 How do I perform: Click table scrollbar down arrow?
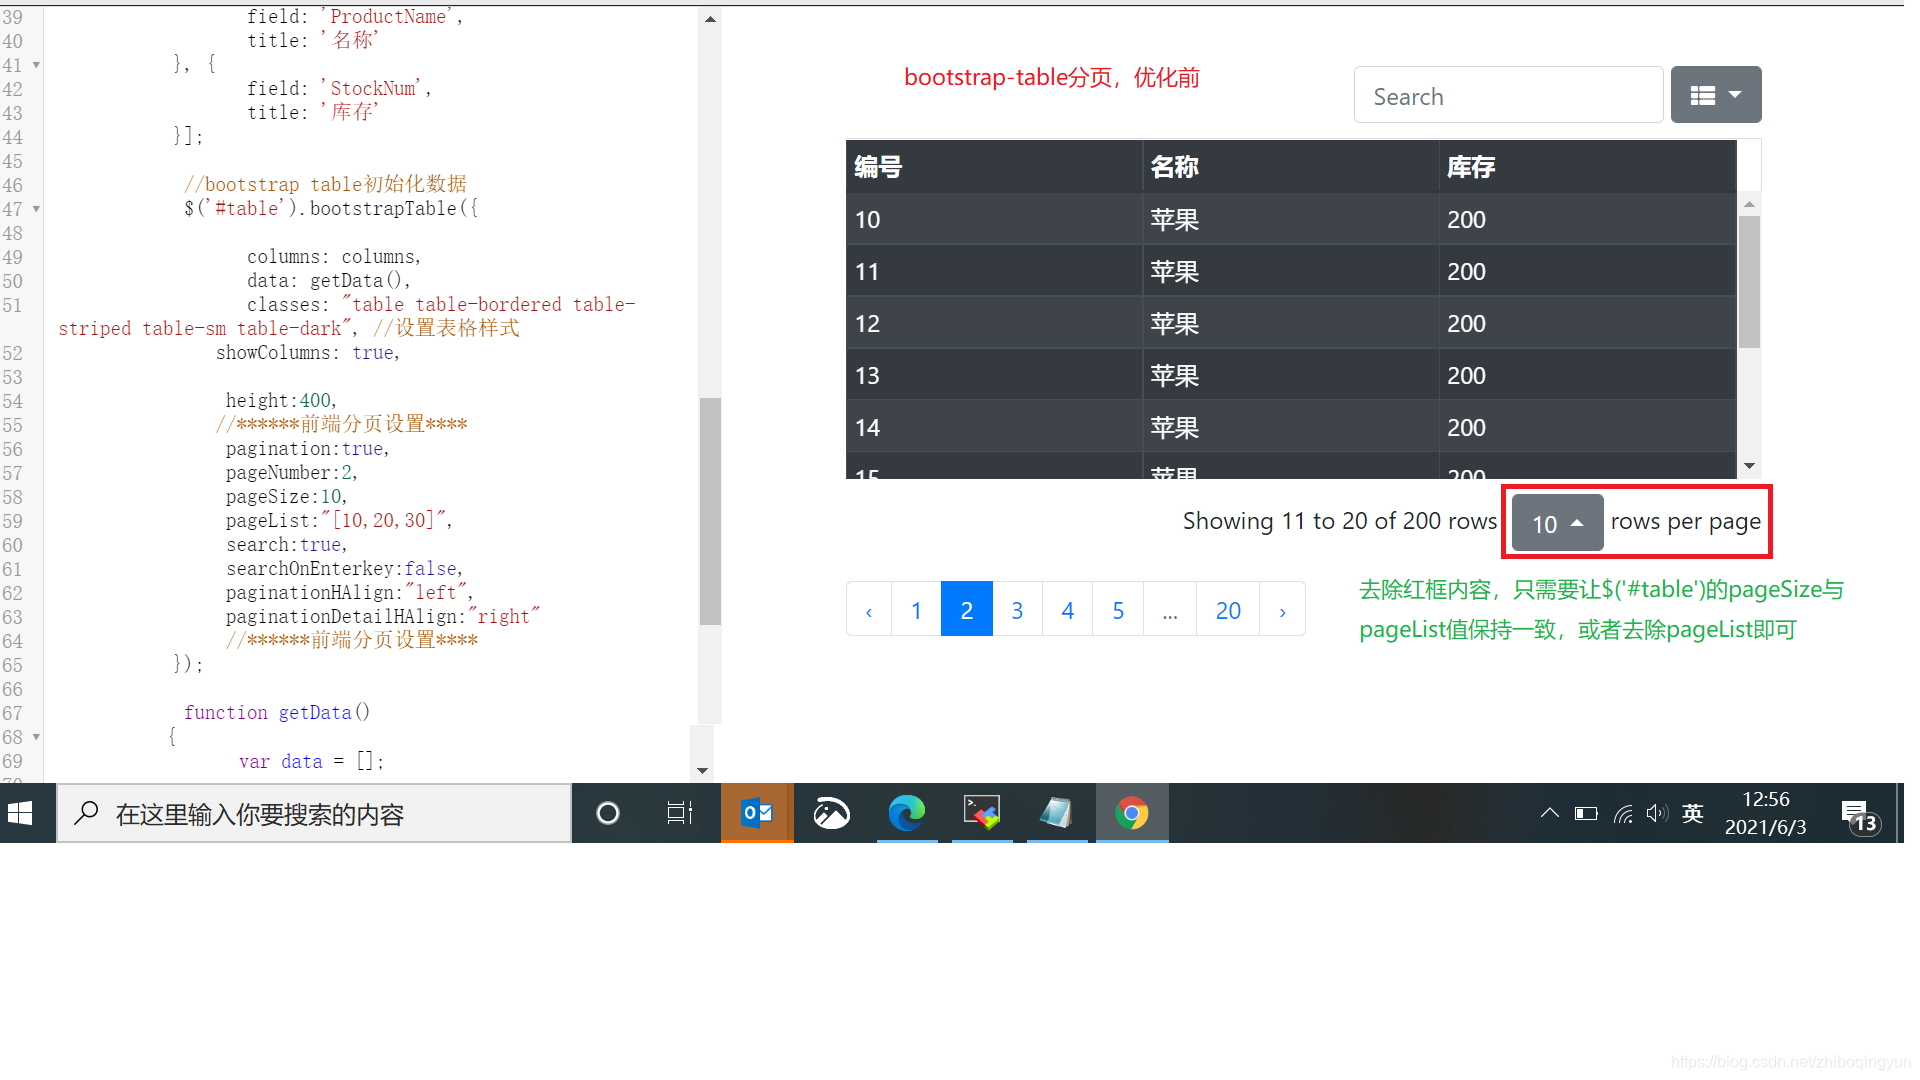point(1749,466)
